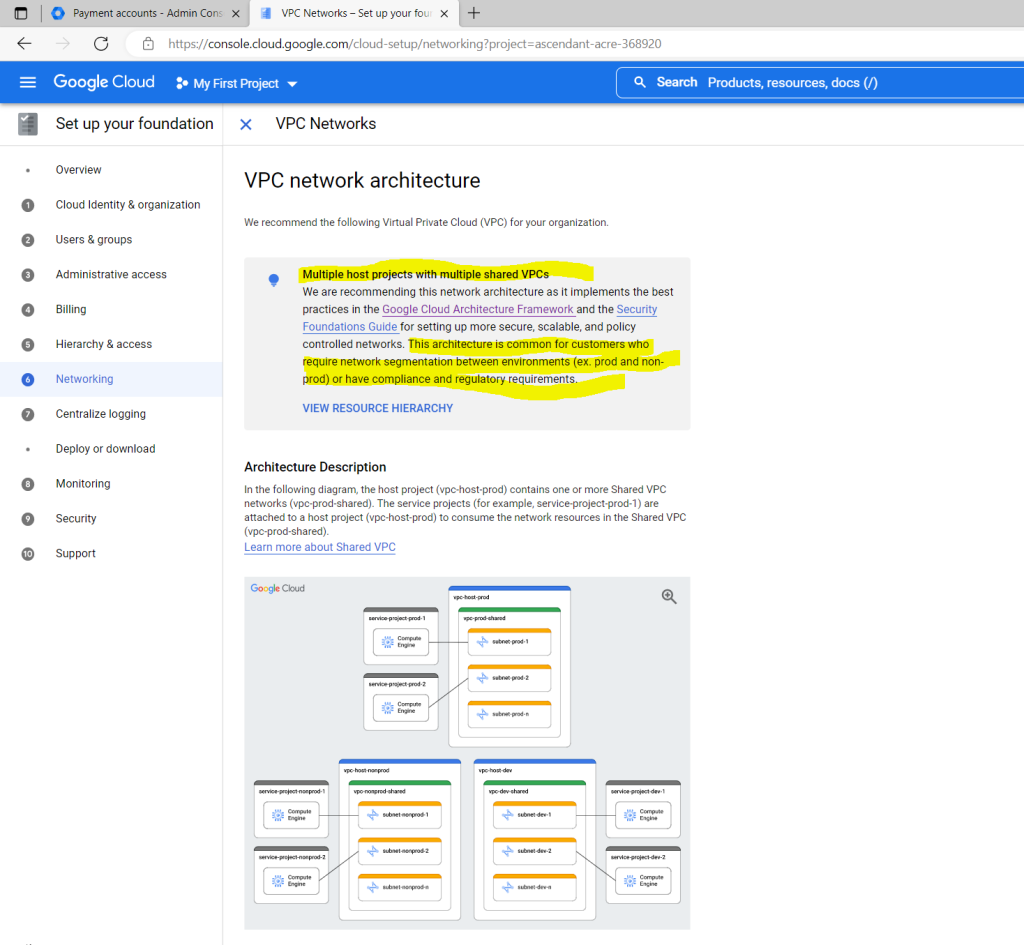Close the Payment accounts tab
The image size is (1024, 945).
pos(236,13)
